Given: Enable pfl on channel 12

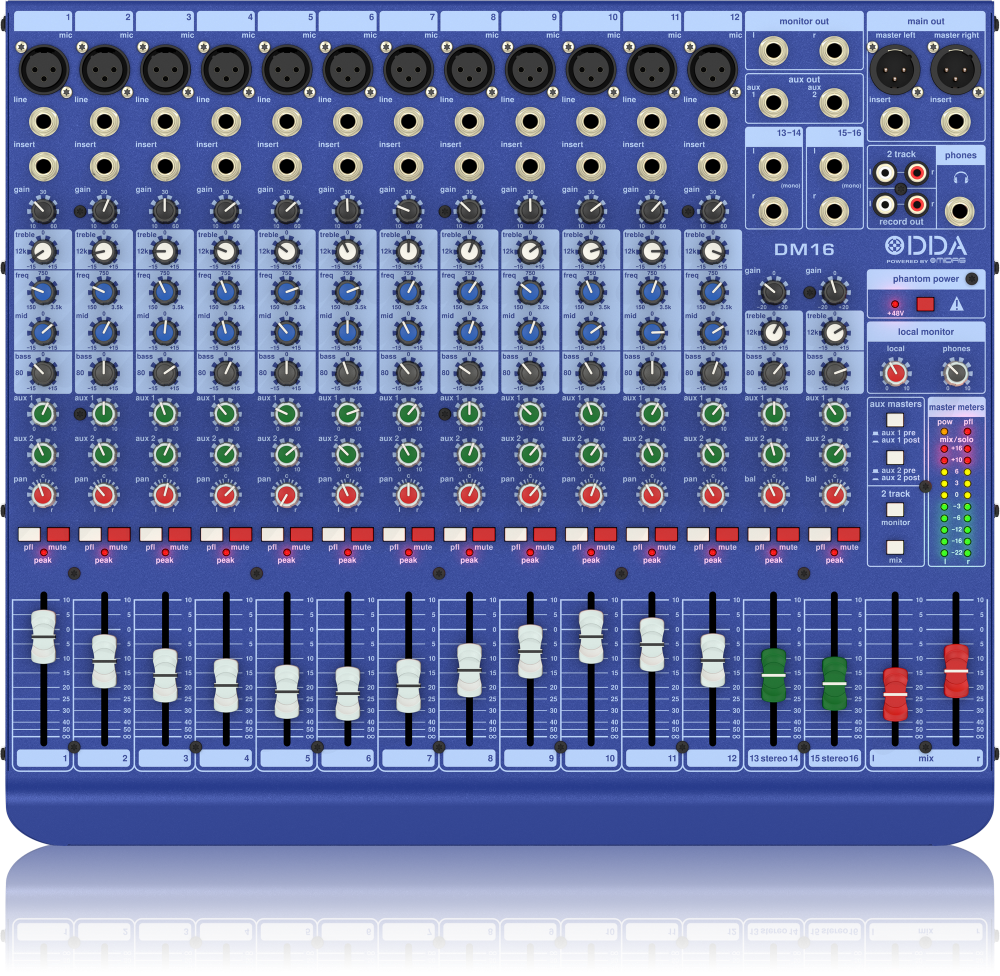Looking at the screenshot, I should 698,534.
